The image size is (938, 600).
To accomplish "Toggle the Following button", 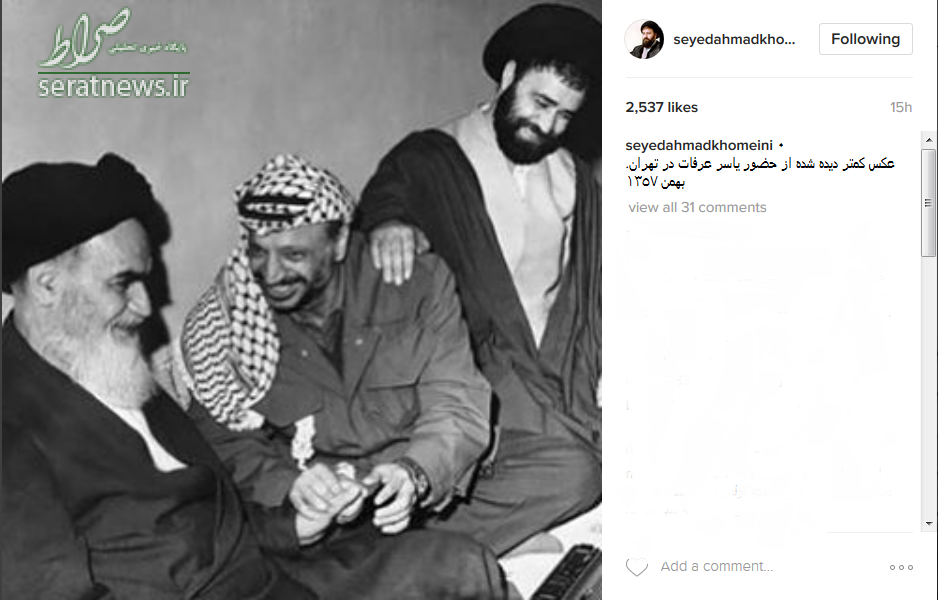I will [x=866, y=39].
